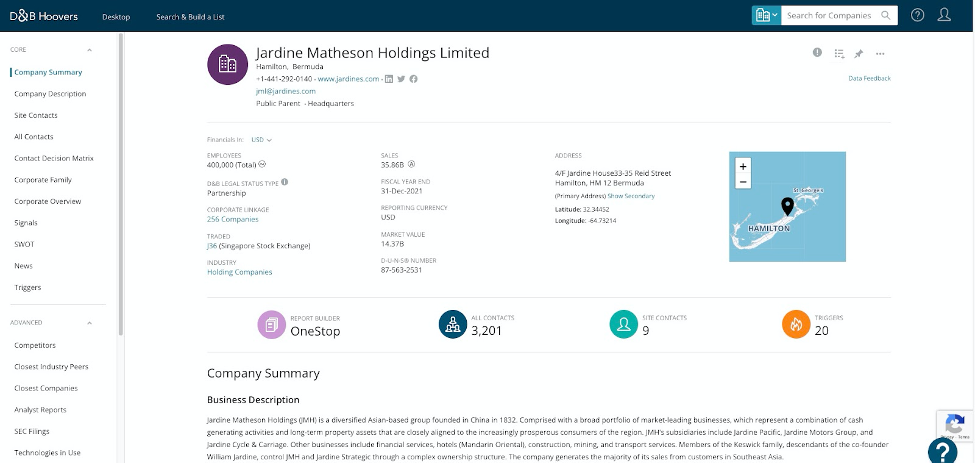977x464 pixels.
Task: Open the company's LinkedIn icon
Action: coord(389,79)
